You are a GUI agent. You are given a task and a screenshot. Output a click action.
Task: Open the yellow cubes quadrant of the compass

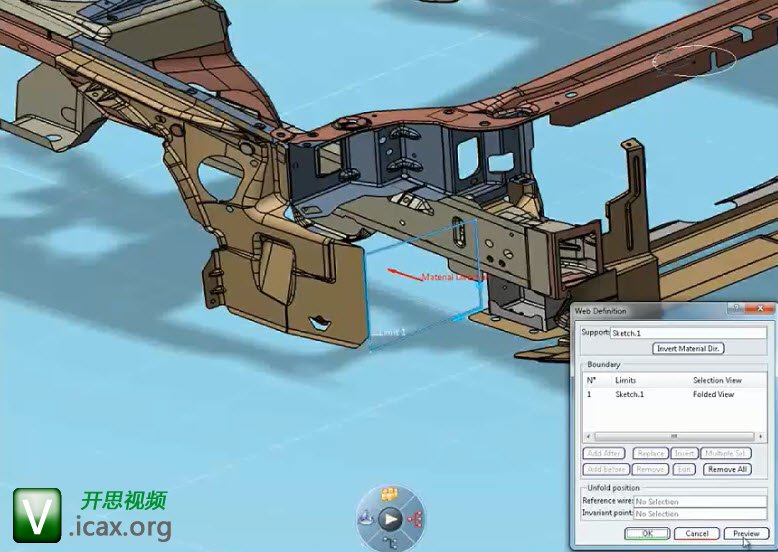[389, 494]
